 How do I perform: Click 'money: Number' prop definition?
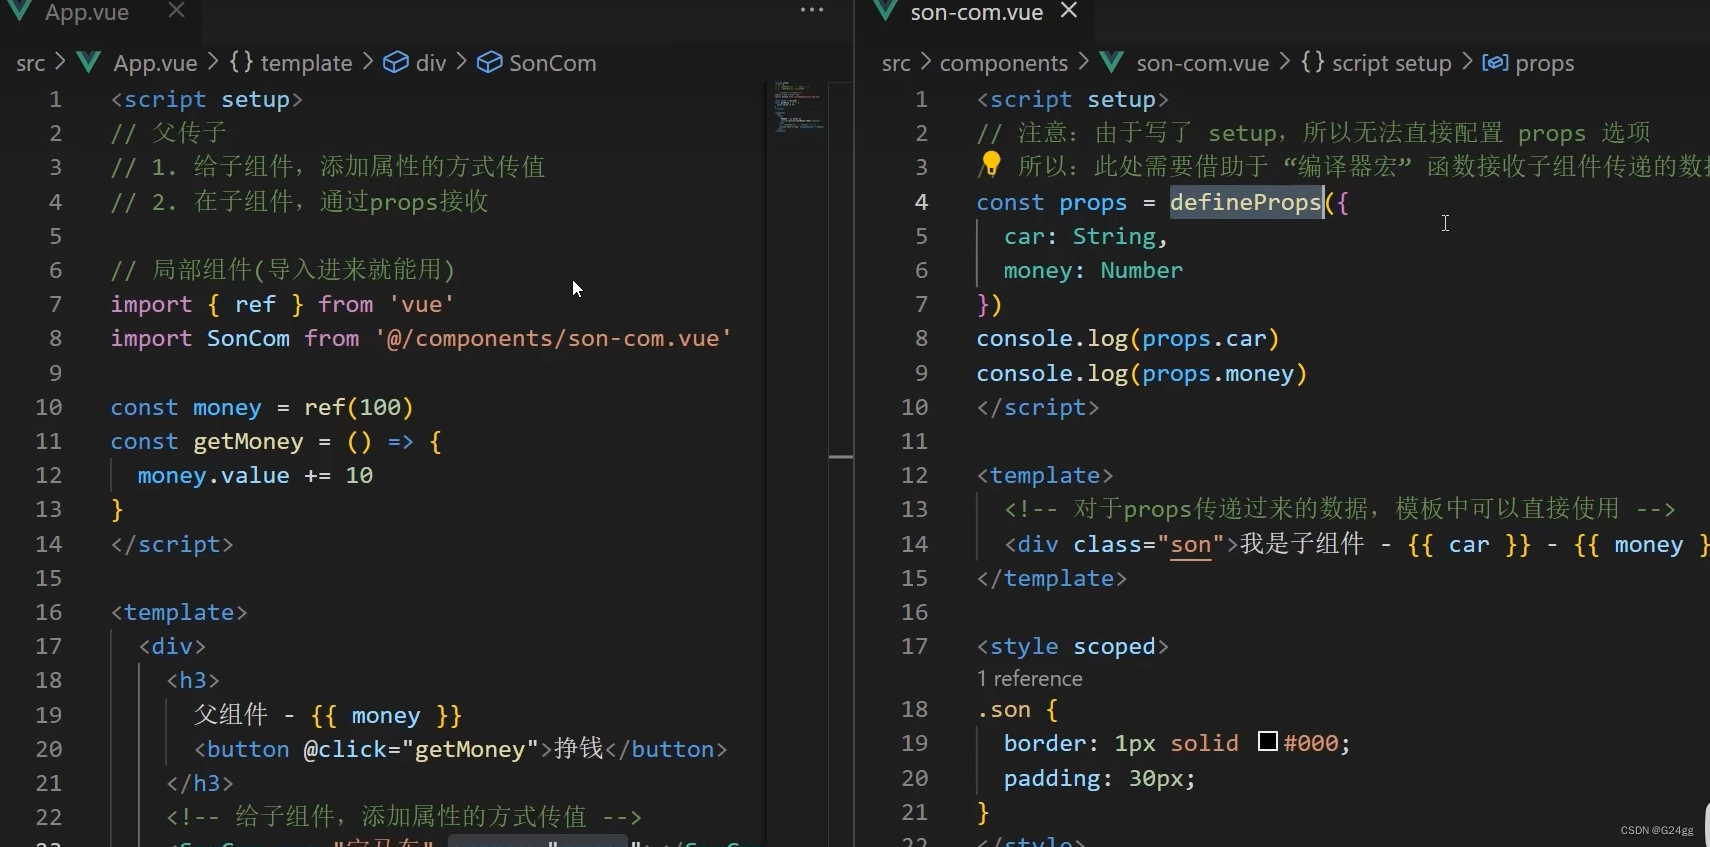click(x=1093, y=270)
